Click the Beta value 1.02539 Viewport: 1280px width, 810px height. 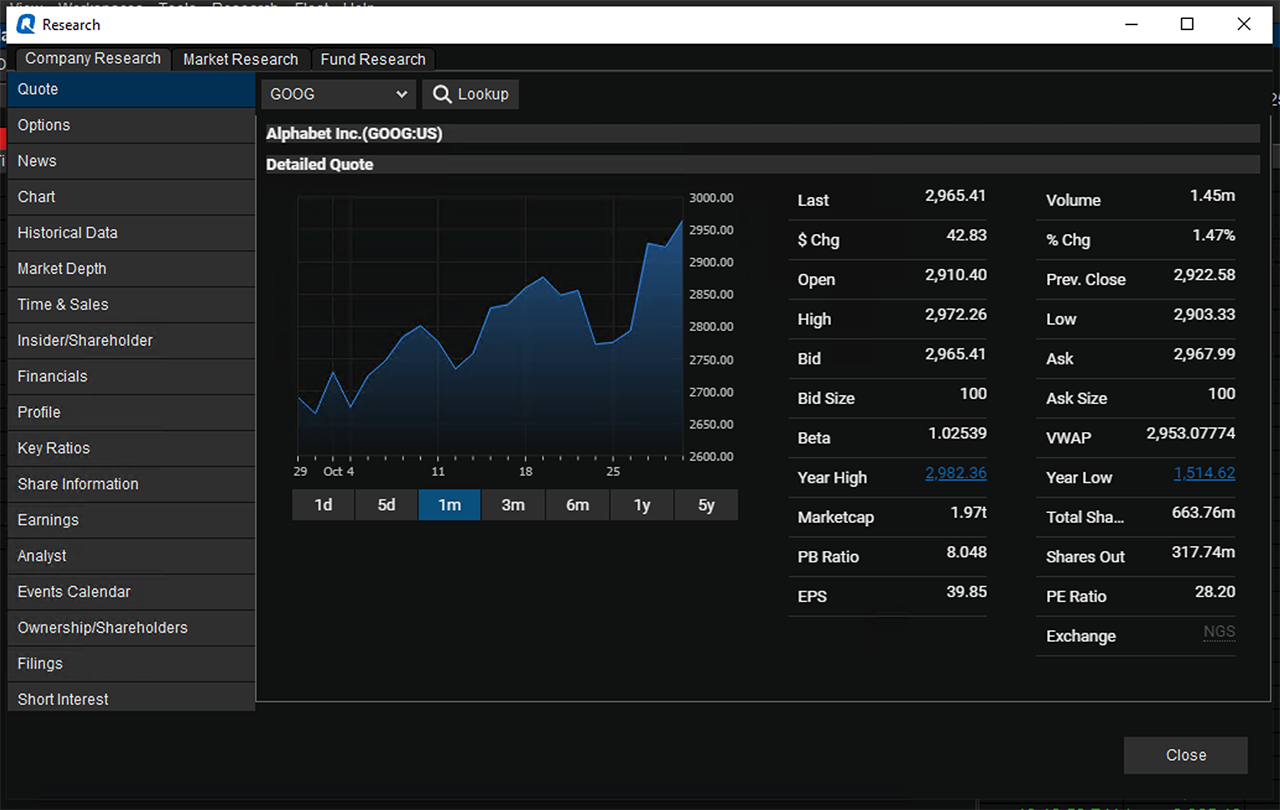[x=959, y=434]
